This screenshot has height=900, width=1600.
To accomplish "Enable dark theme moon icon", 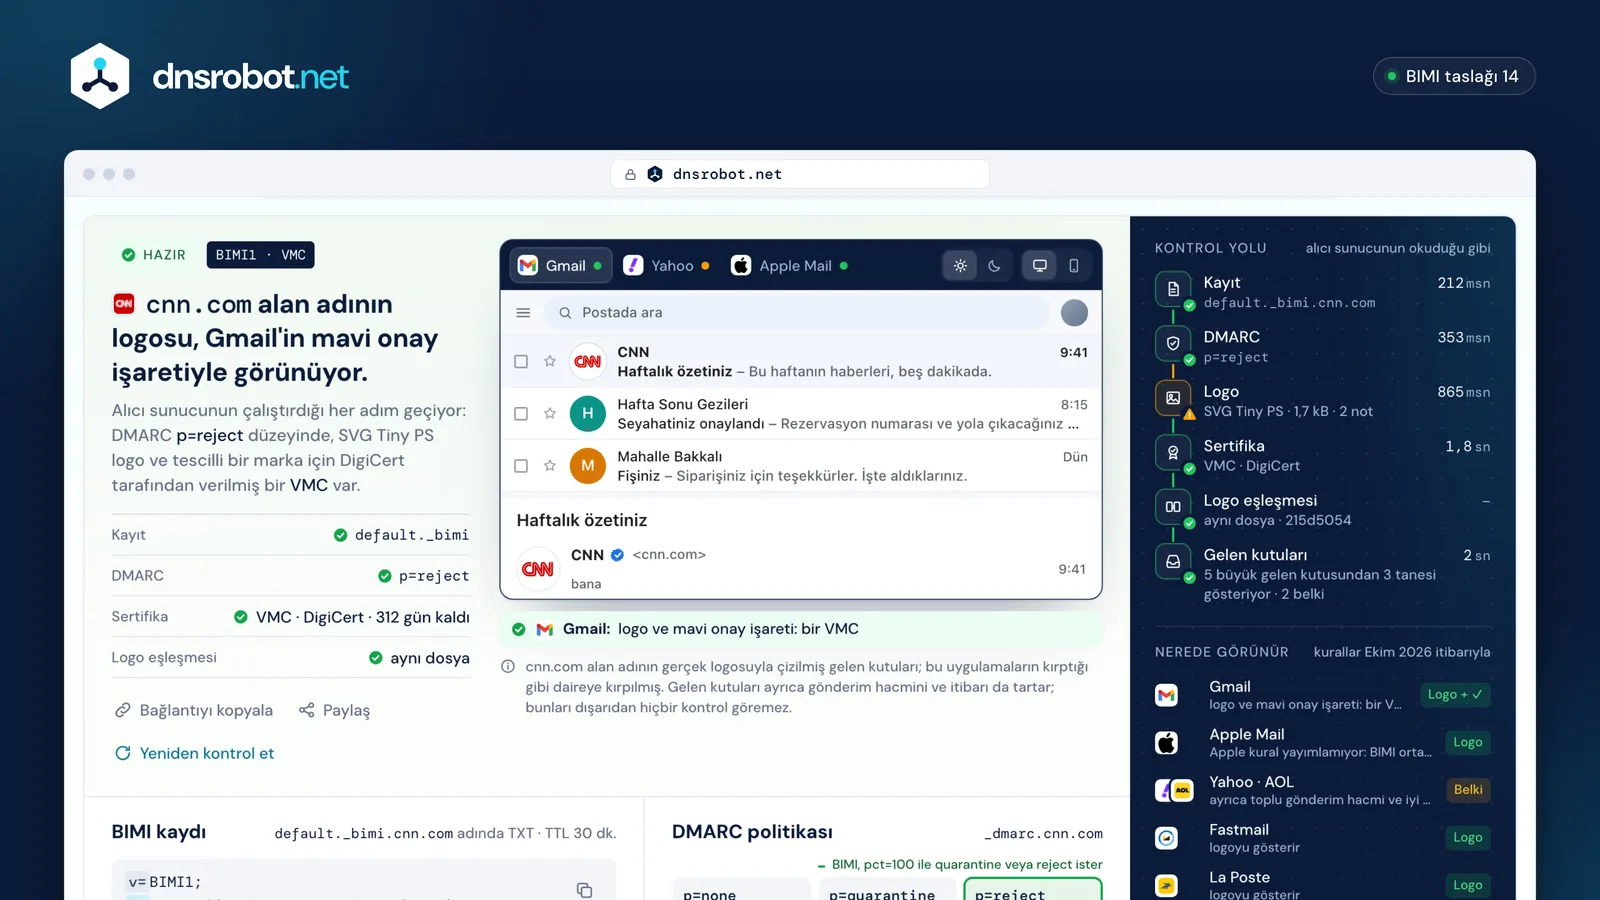I will [994, 266].
